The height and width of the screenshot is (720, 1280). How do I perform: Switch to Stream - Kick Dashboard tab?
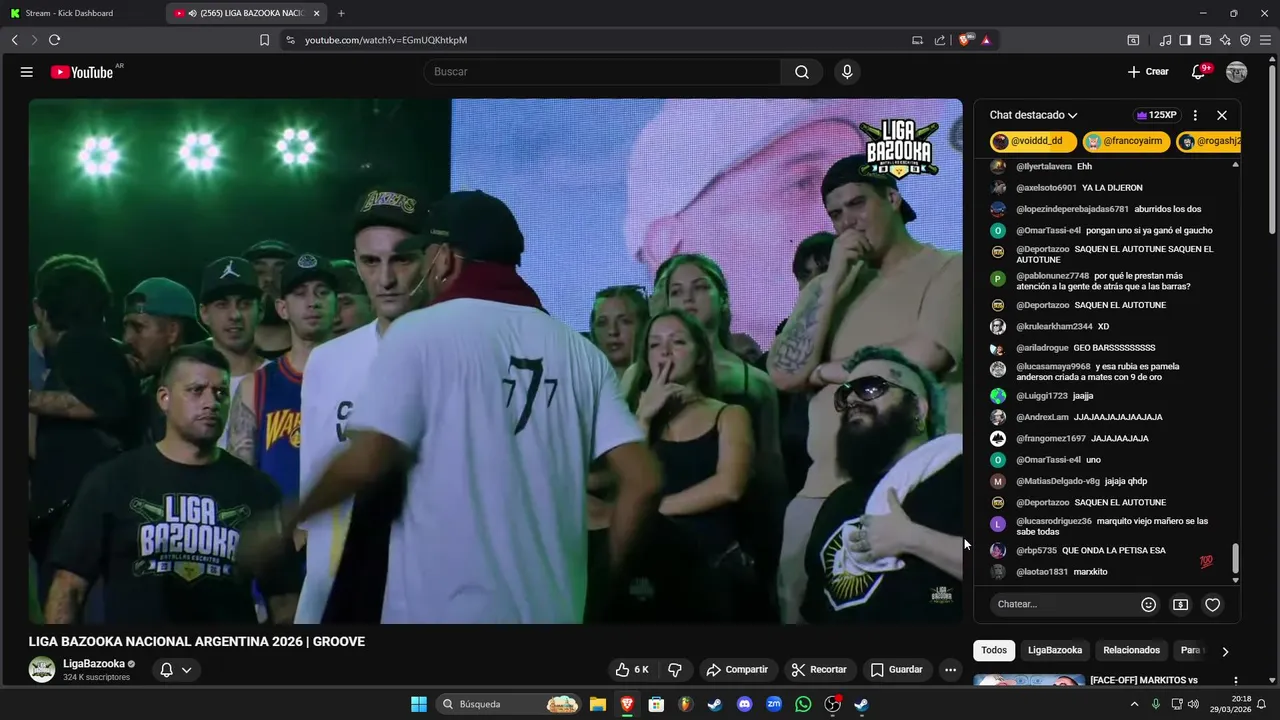82,13
